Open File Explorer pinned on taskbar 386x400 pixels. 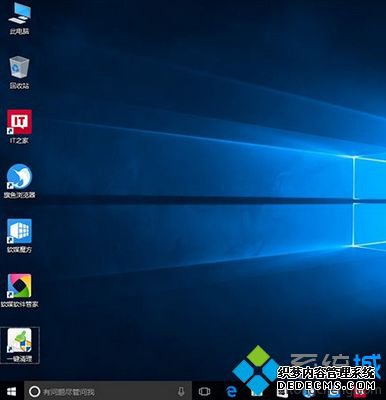pyautogui.click(x=255, y=393)
